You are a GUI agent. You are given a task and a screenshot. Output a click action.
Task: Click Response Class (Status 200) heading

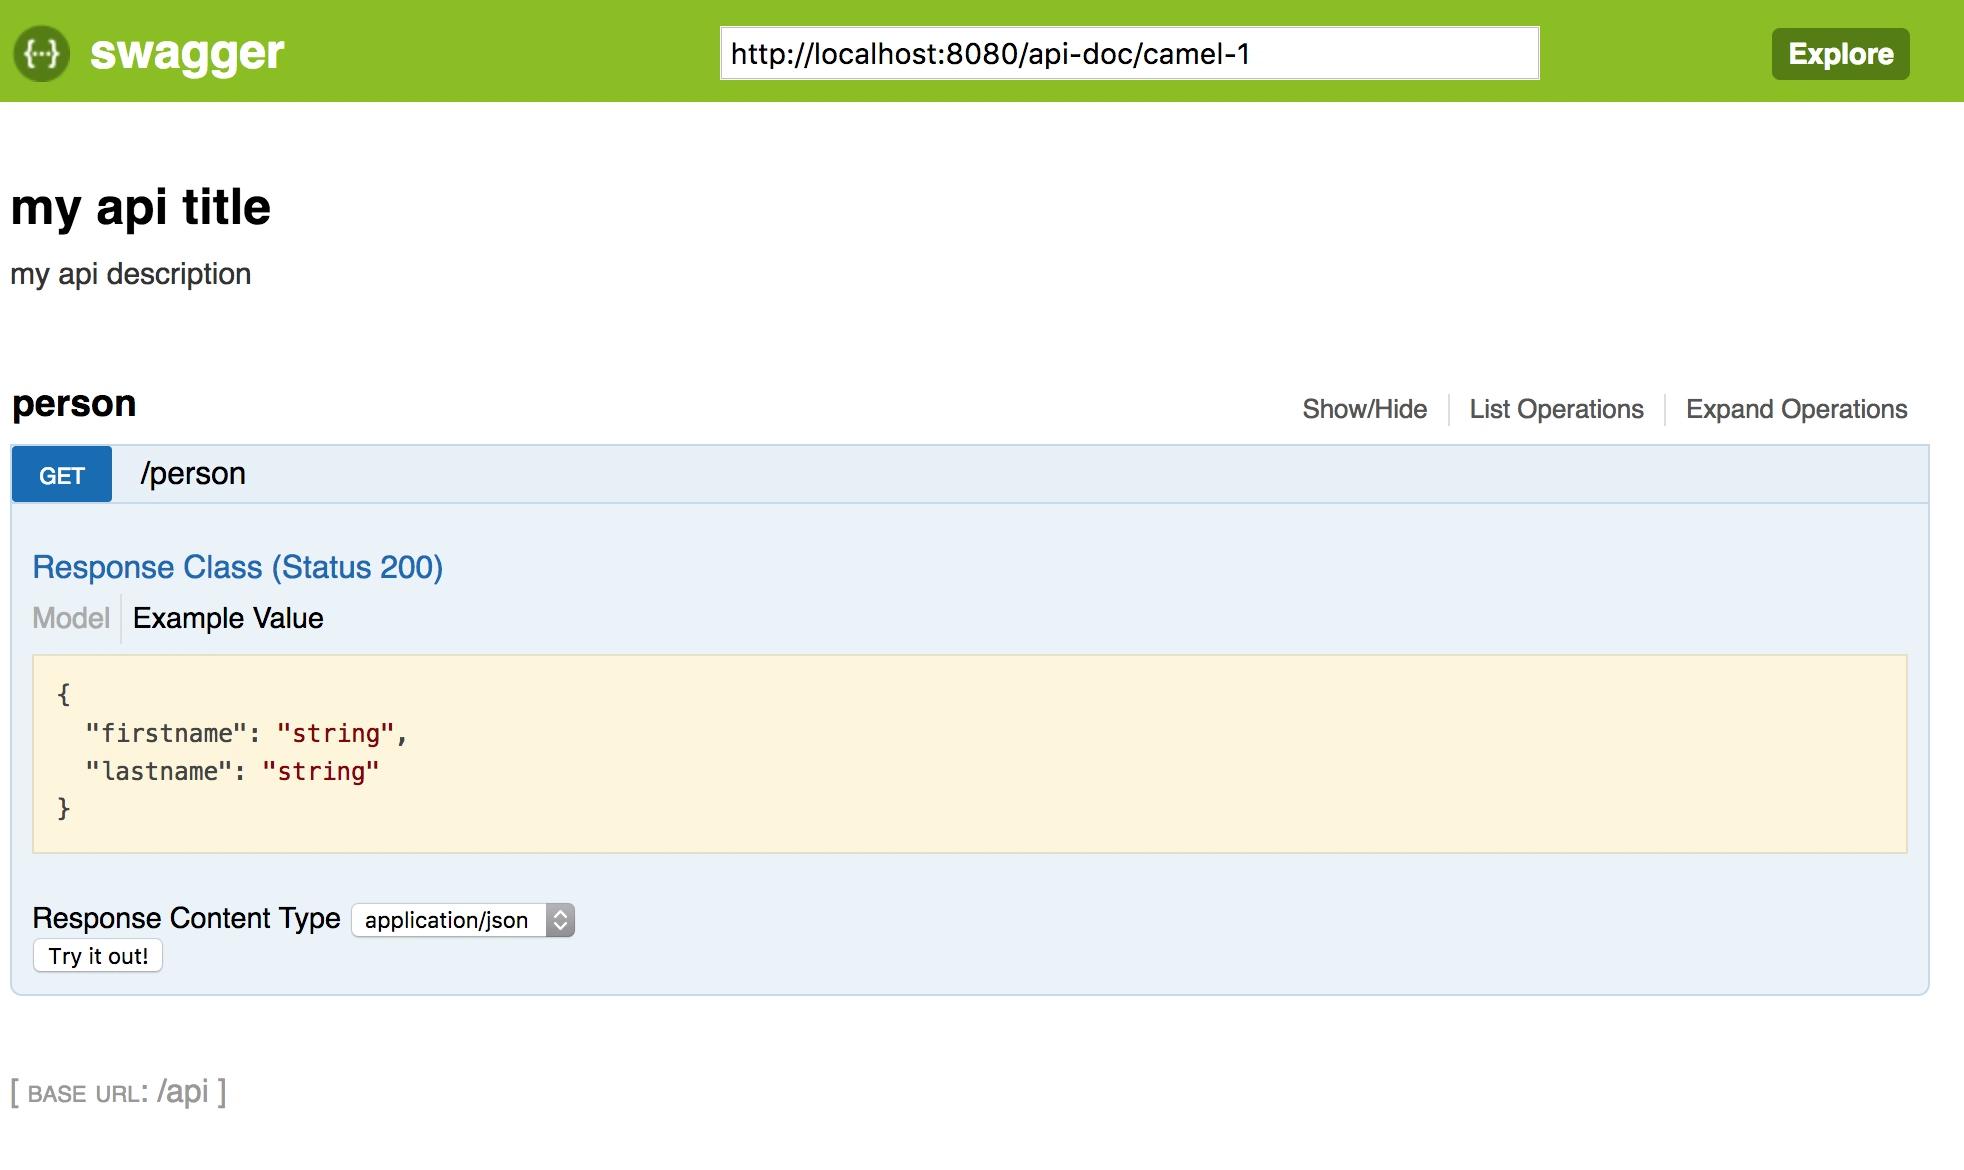click(237, 567)
